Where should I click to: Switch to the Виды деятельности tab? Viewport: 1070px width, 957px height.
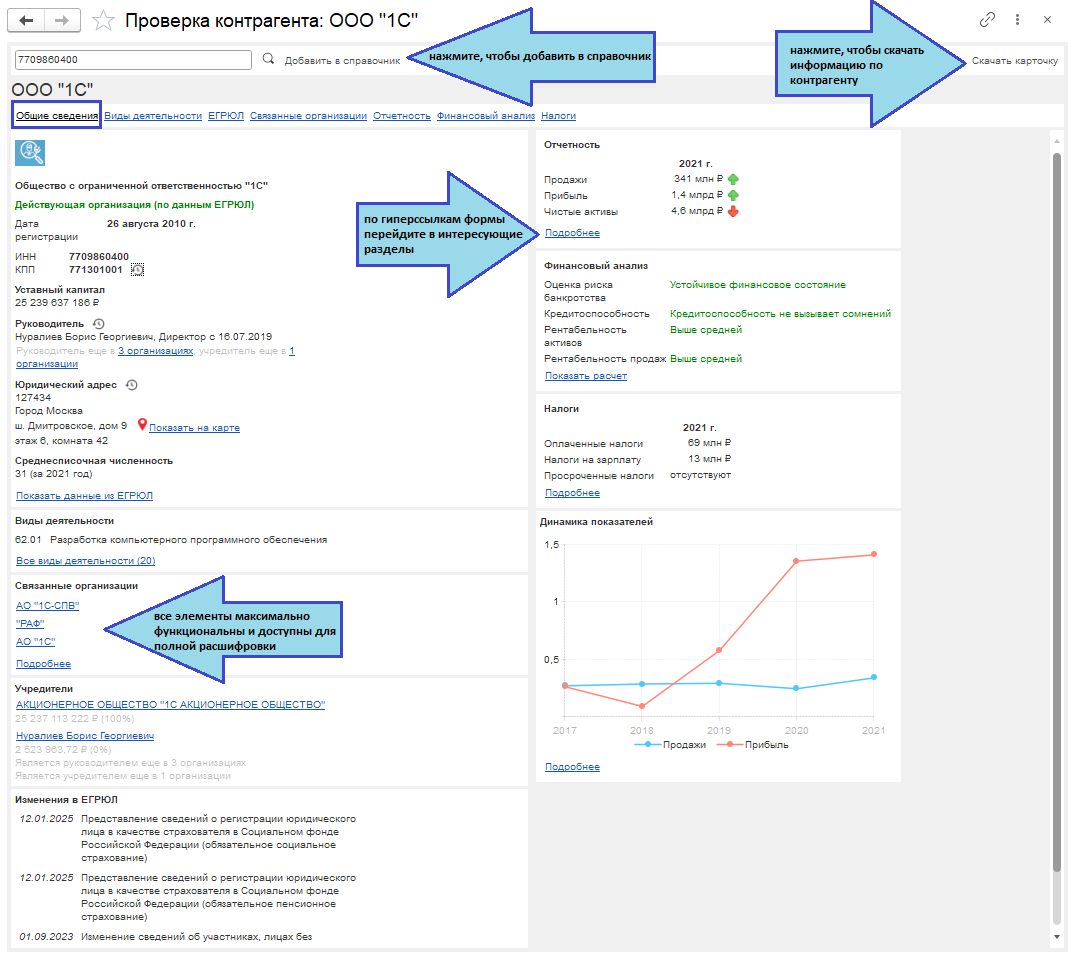click(x=153, y=116)
